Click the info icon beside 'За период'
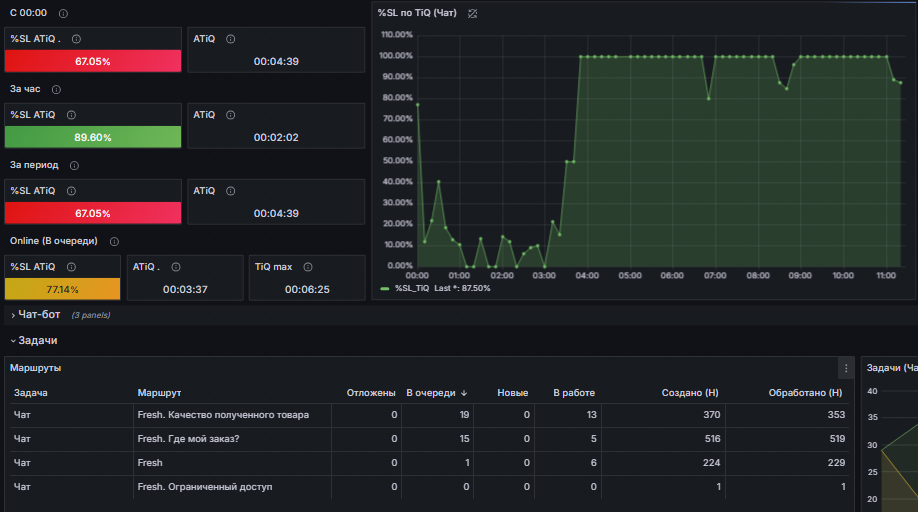Viewport: 918px width, 512px height. tap(74, 166)
